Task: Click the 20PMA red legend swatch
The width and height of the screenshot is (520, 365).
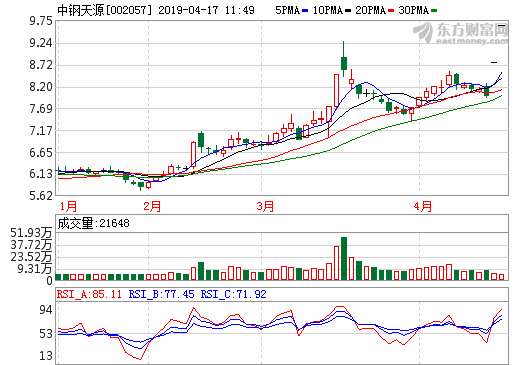Action: (391, 11)
